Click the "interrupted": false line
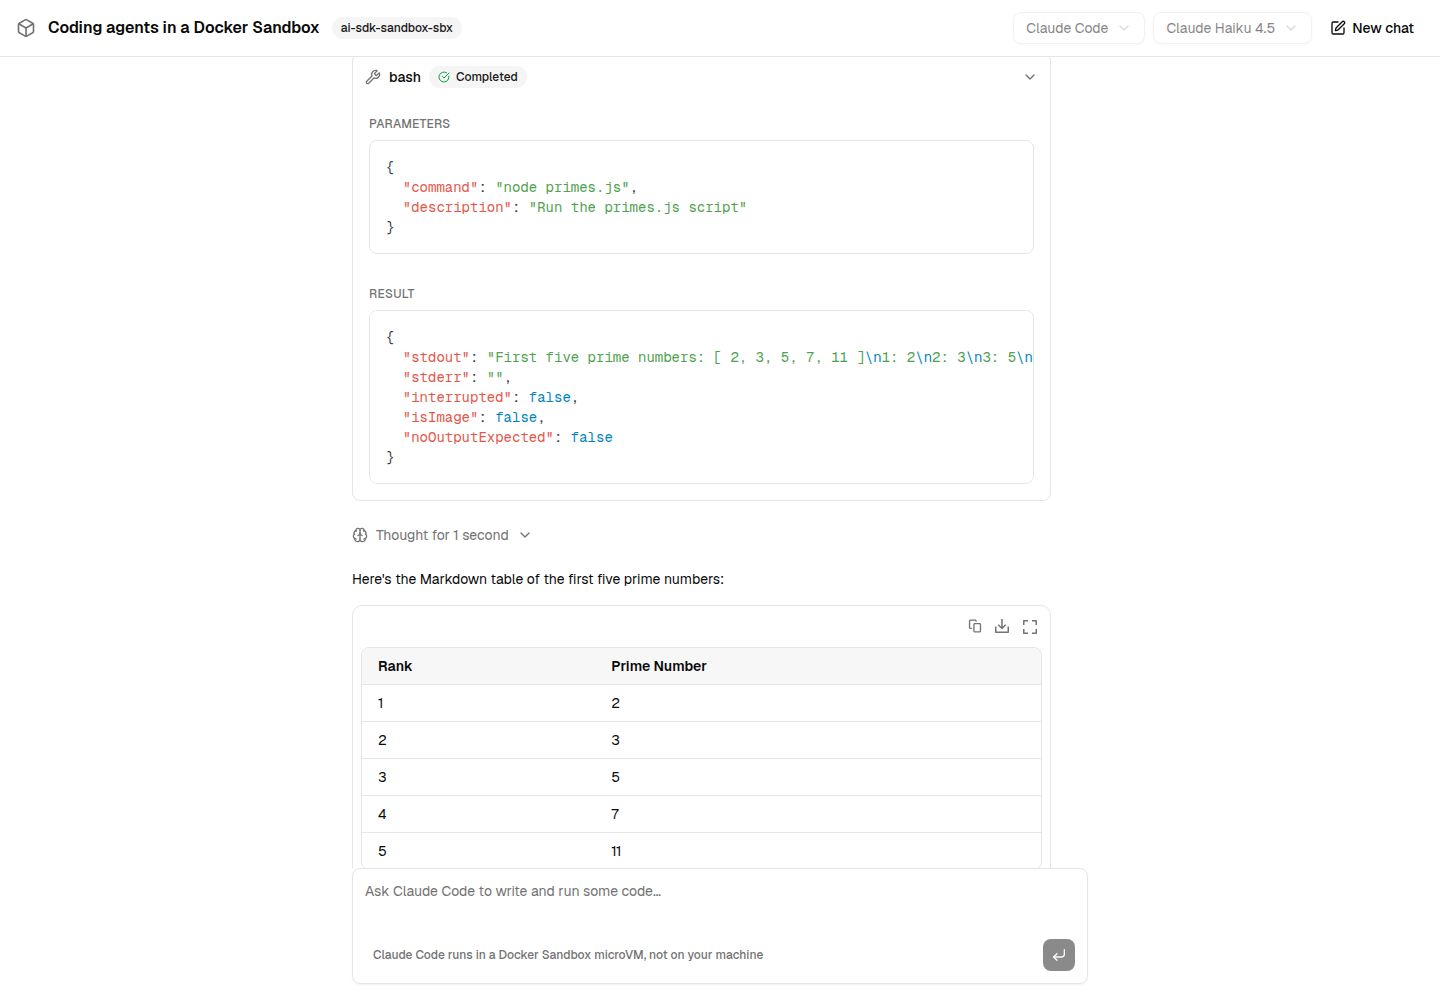 tap(490, 397)
